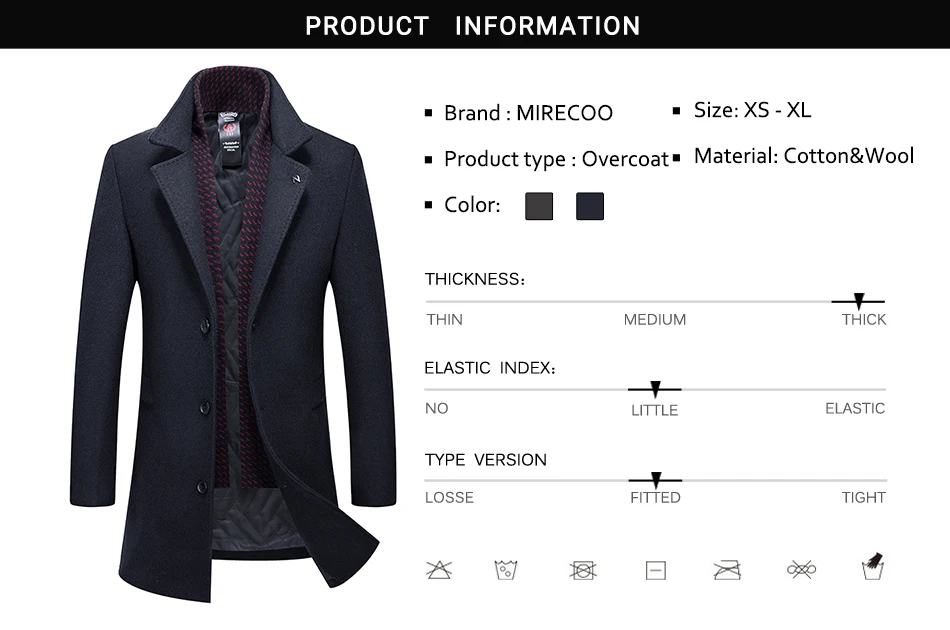Click the hand-wash care icon

872,566
